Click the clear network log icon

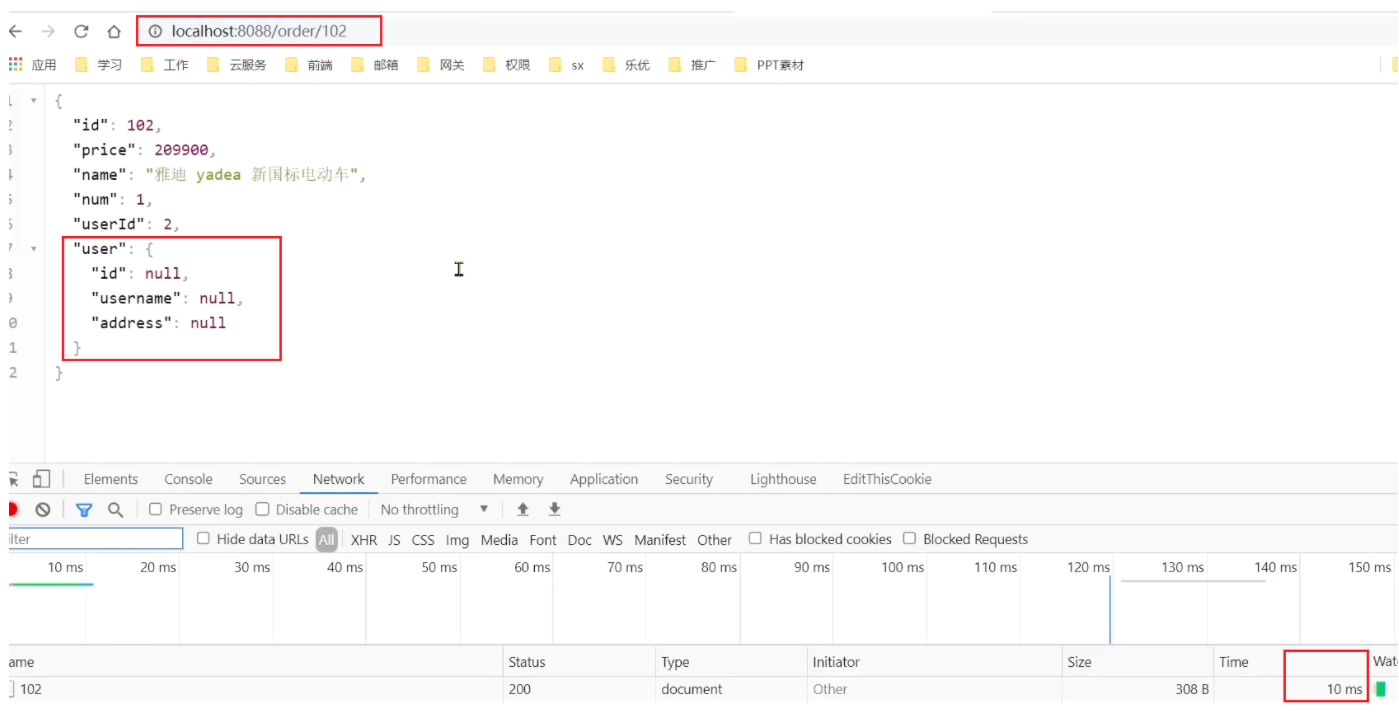(43, 510)
